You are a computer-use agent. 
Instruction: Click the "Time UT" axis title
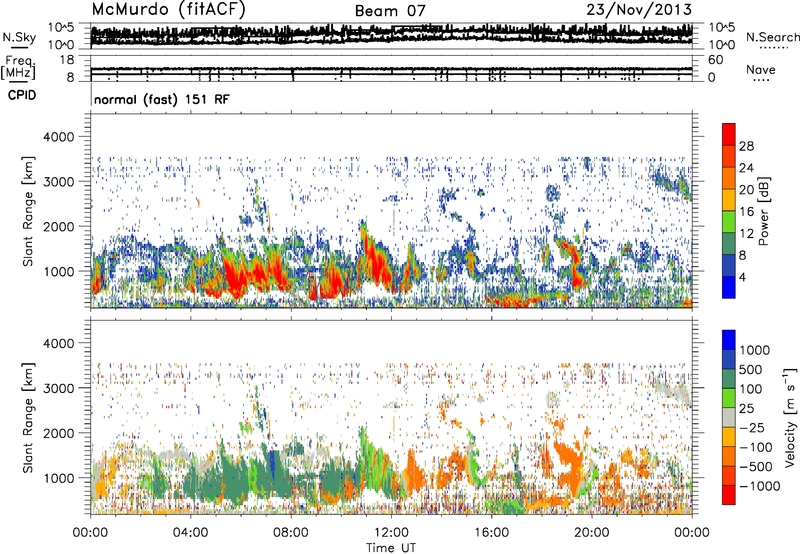391,547
